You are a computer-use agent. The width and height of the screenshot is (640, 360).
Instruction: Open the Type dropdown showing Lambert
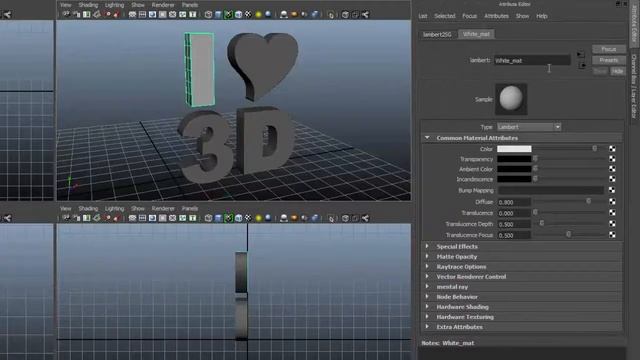(529, 127)
